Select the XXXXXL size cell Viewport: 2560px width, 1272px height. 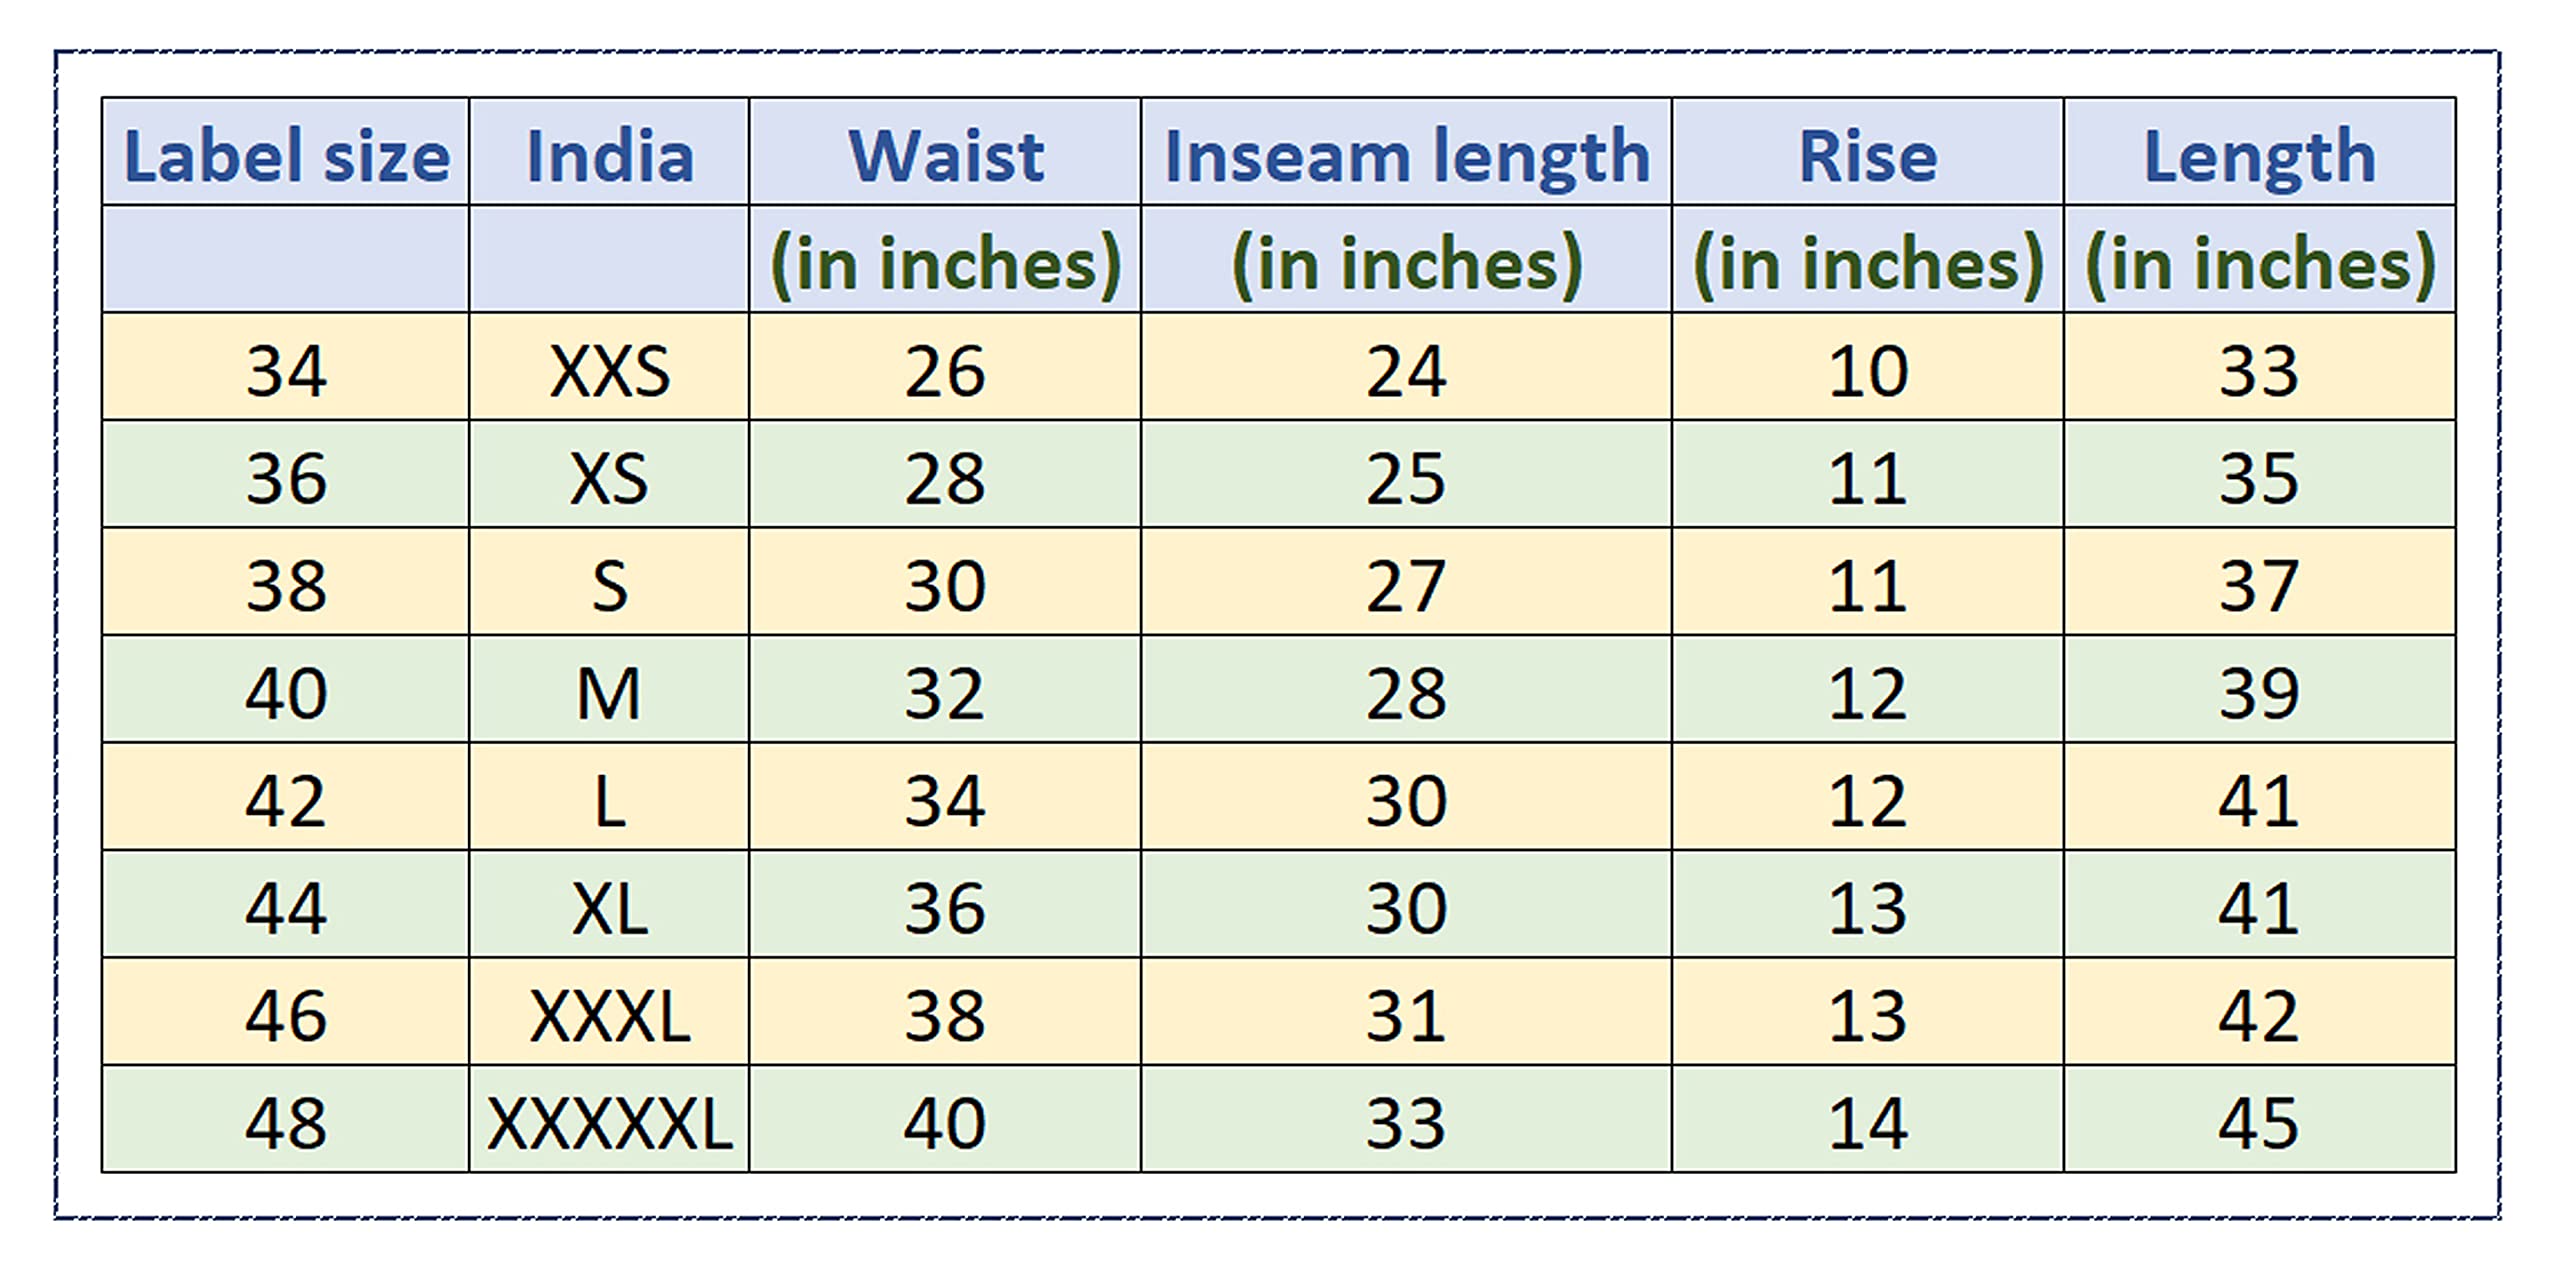[609, 1122]
